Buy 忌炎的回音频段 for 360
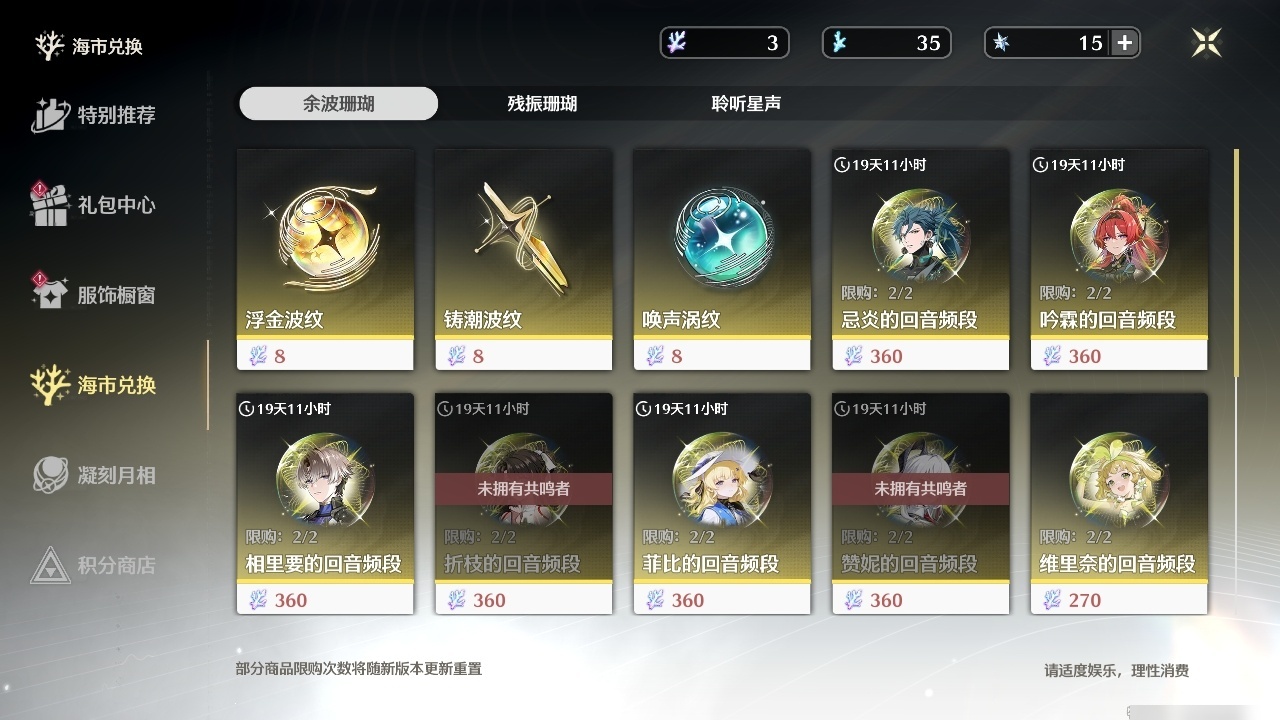Screen dimensions: 1280x720 click(x=920, y=260)
